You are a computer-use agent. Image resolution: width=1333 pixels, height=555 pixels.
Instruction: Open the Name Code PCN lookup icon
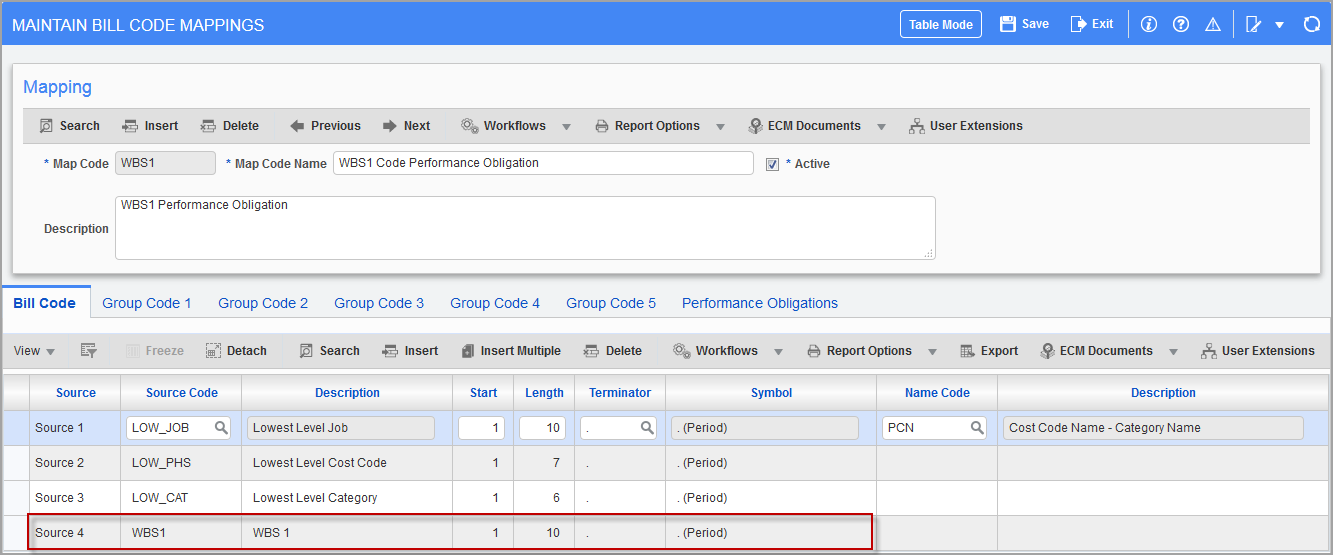pyautogui.click(x=977, y=428)
